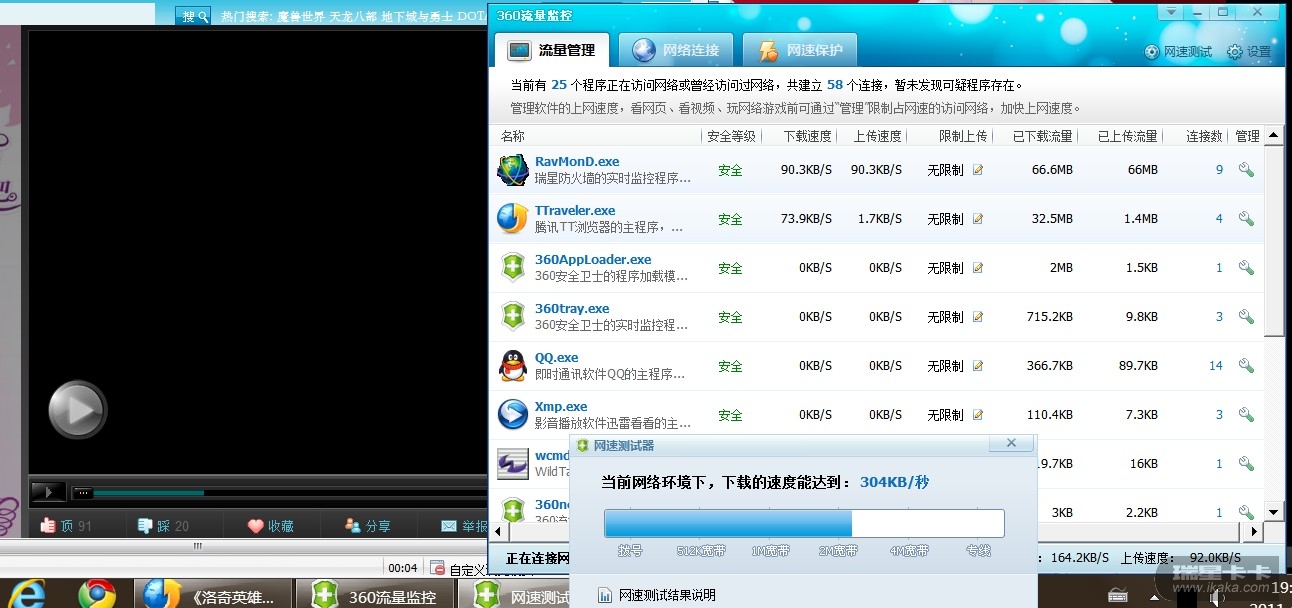The width and height of the screenshot is (1292, 608).
Task: Click the 360tray.exe shield icon
Action: 513,316
